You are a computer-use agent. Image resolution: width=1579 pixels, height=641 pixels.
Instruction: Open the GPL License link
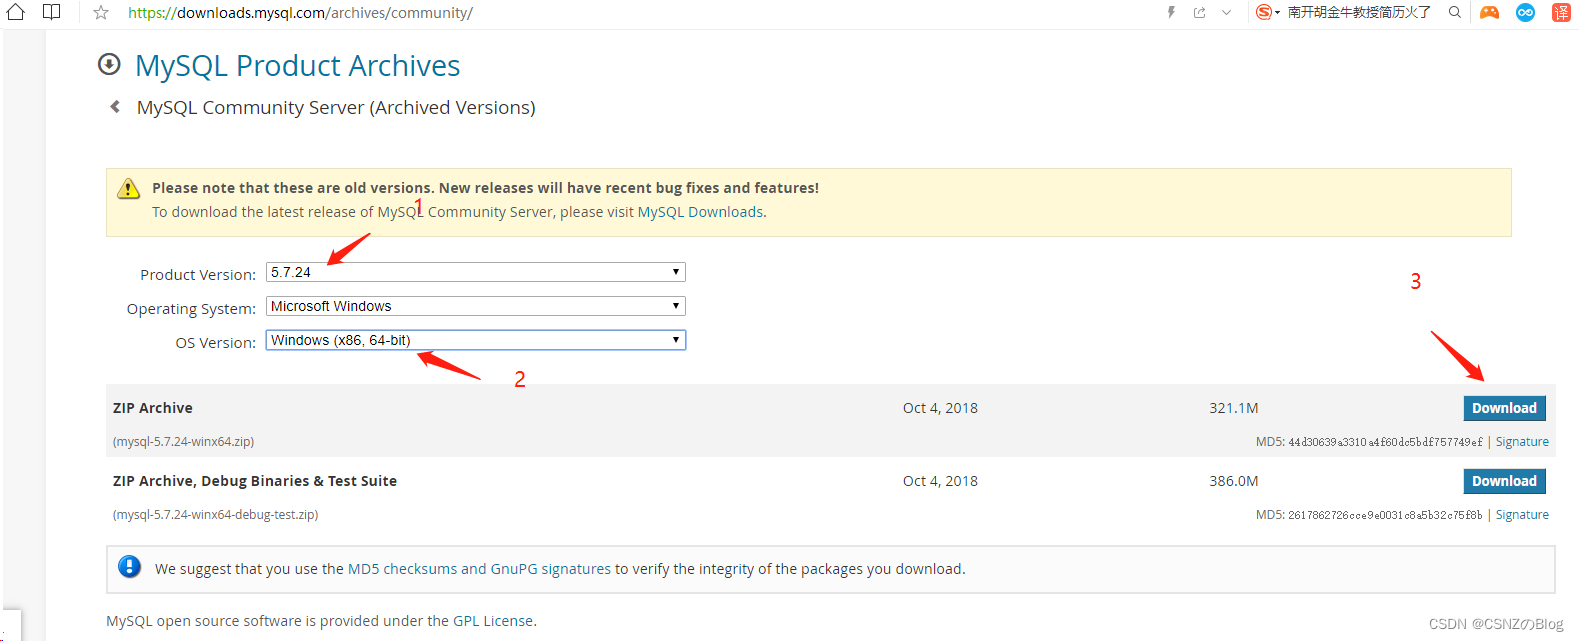click(493, 621)
